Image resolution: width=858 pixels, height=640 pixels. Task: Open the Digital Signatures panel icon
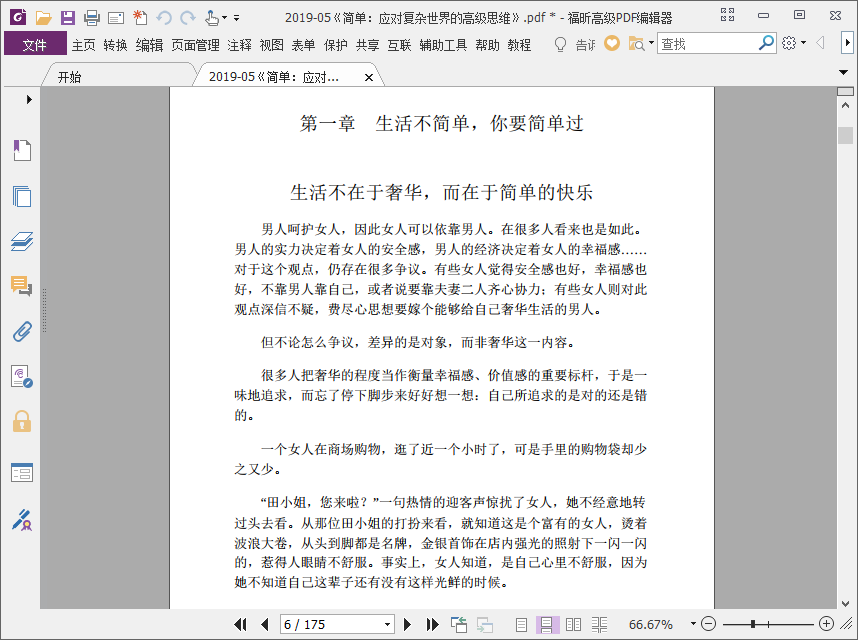point(22,377)
